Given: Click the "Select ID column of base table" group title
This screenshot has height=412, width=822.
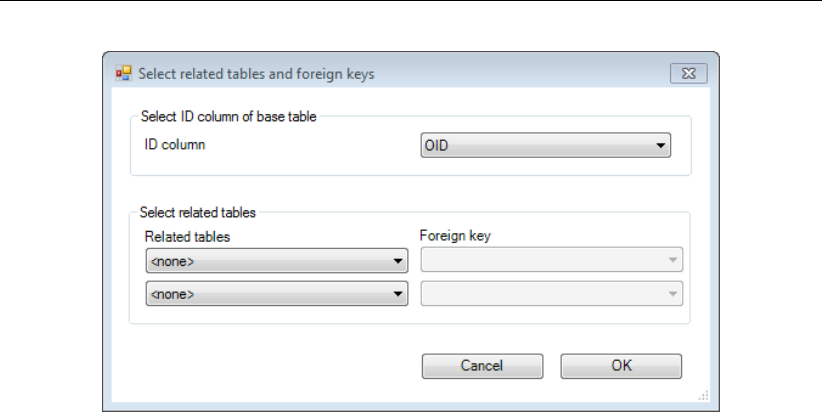Looking at the screenshot, I should pyautogui.click(x=230, y=117).
